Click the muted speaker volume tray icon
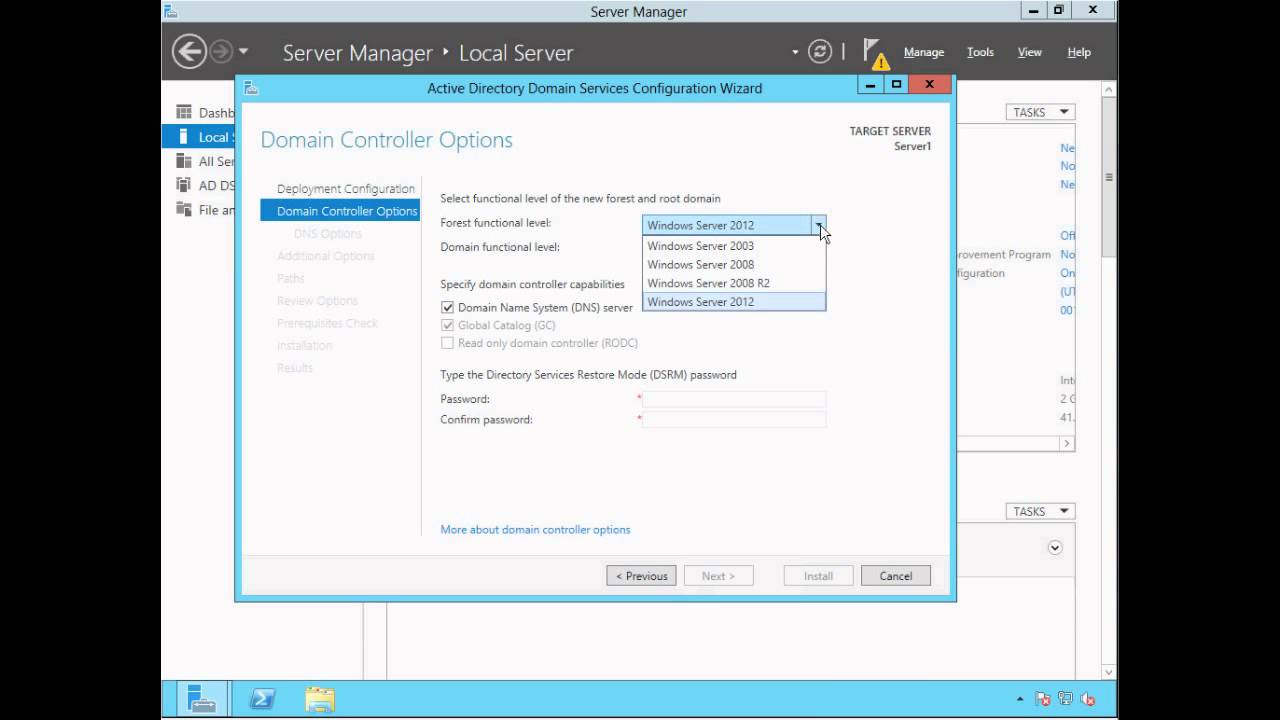The width and height of the screenshot is (1280, 720). pyautogui.click(x=1088, y=699)
